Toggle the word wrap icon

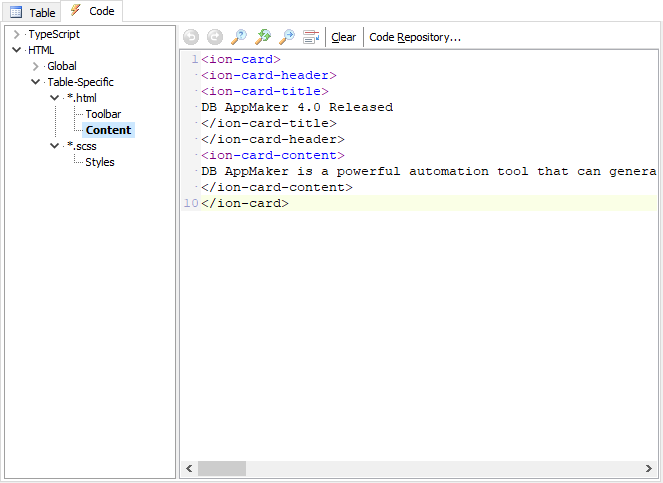311,37
